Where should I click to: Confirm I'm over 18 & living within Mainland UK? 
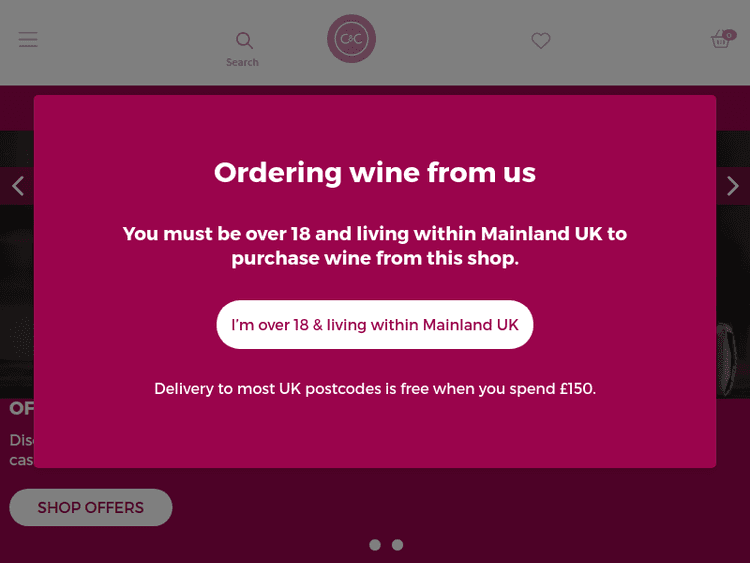tap(375, 325)
